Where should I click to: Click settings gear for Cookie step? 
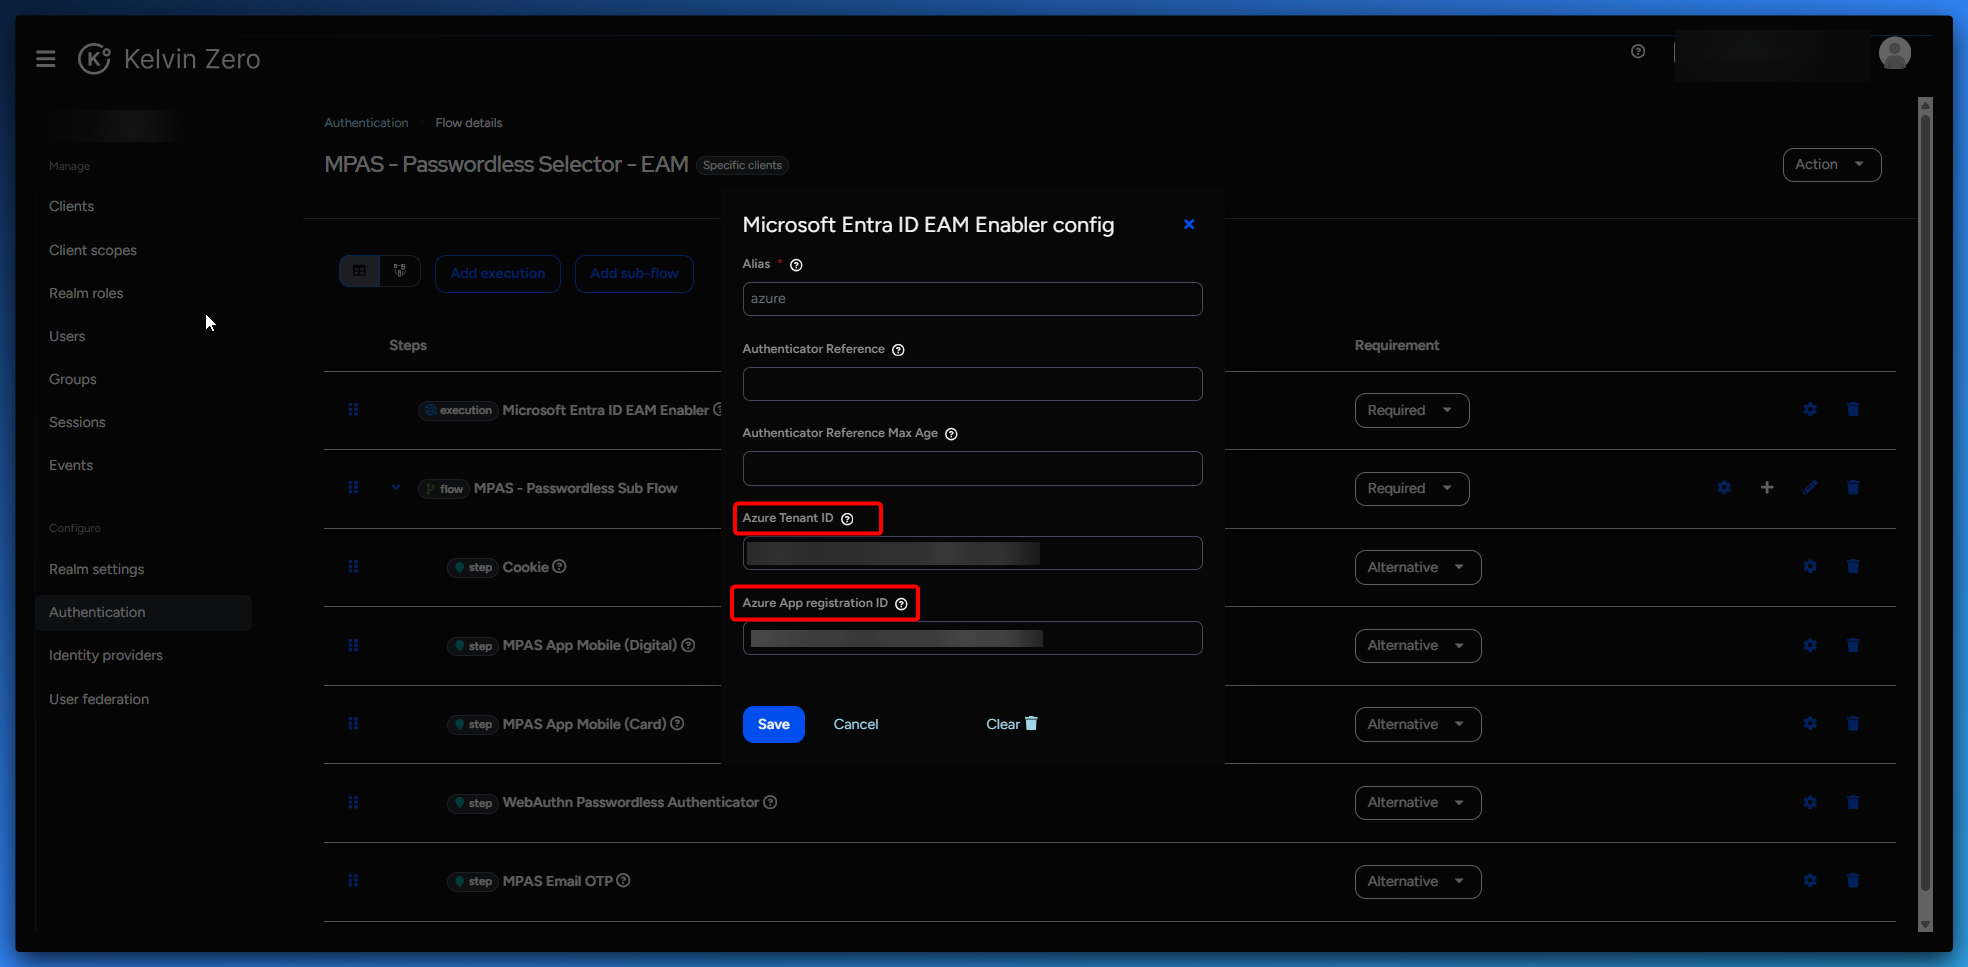pyautogui.click(x=1809, y=566)
